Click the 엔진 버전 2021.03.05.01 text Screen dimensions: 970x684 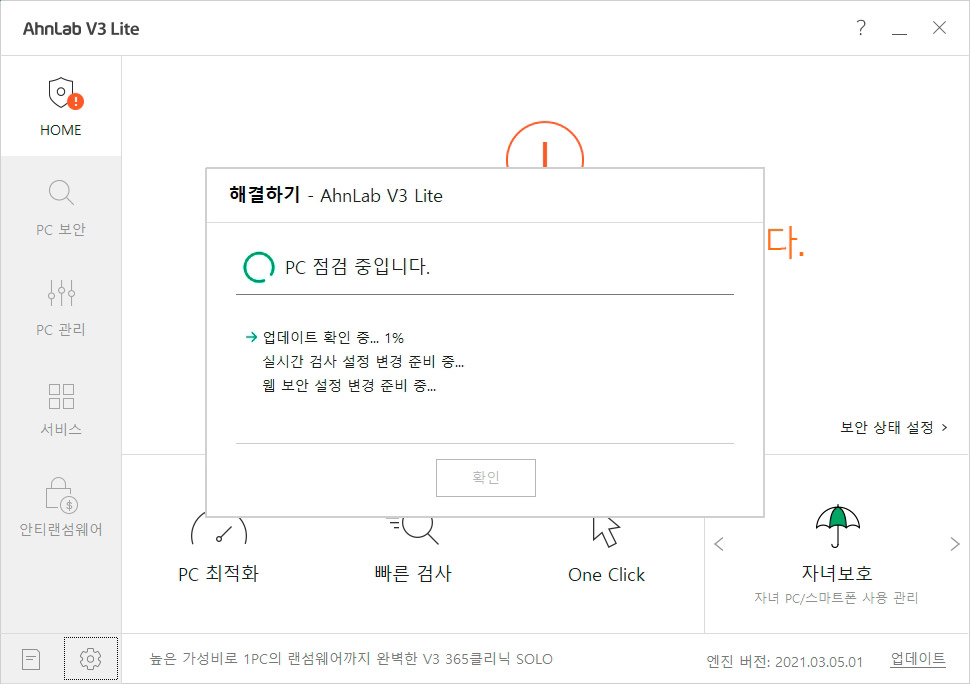pyautogui.click(x=784, y=662)
